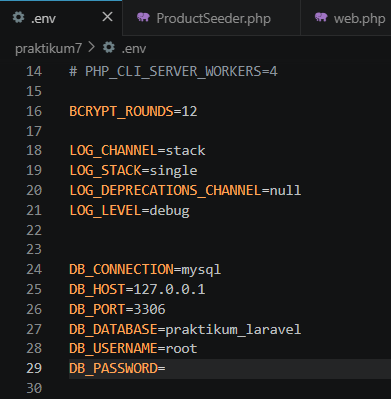391x399 pixels.
Task: Click the DB_PORT key
Action: point(97,309)
